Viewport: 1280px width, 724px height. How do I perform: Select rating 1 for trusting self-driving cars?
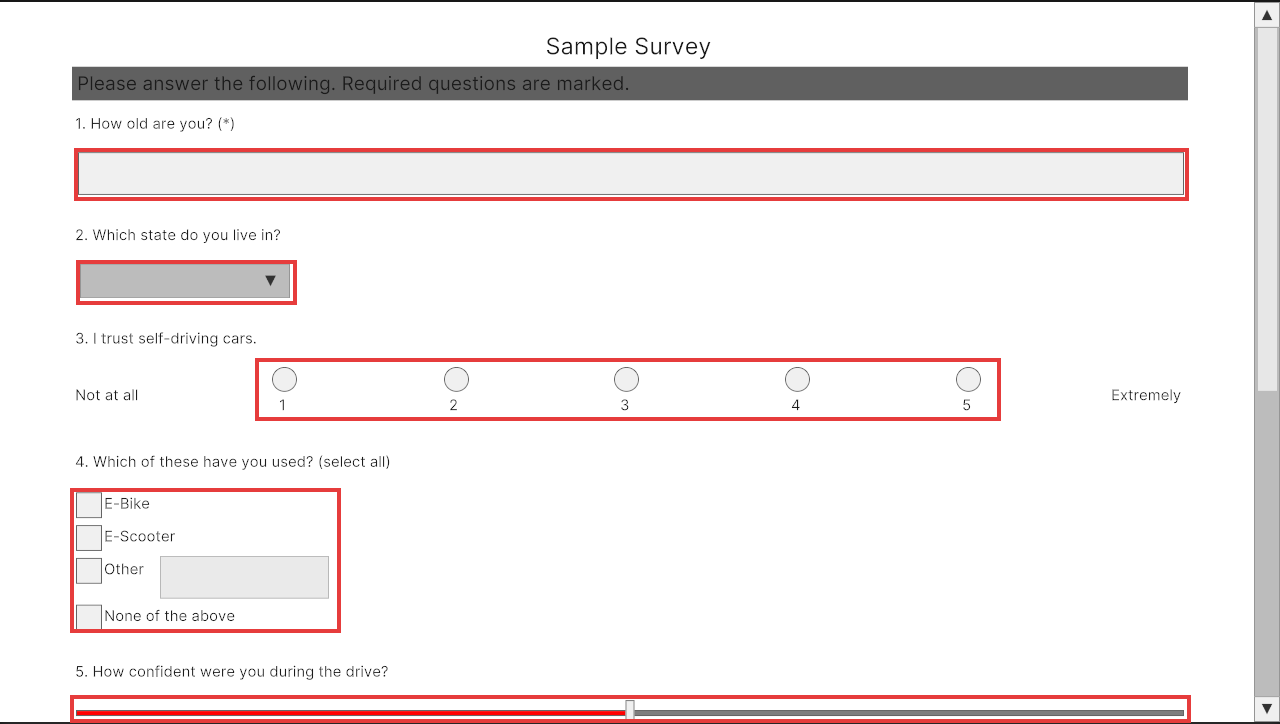click(284, 379)
